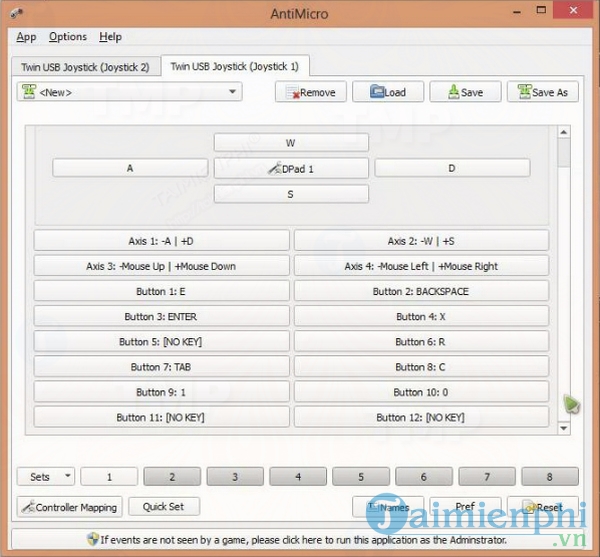Expand the Sets dropdown
Image resolution: width=600 pixels, height=557 pixels.
coord(46,477)
